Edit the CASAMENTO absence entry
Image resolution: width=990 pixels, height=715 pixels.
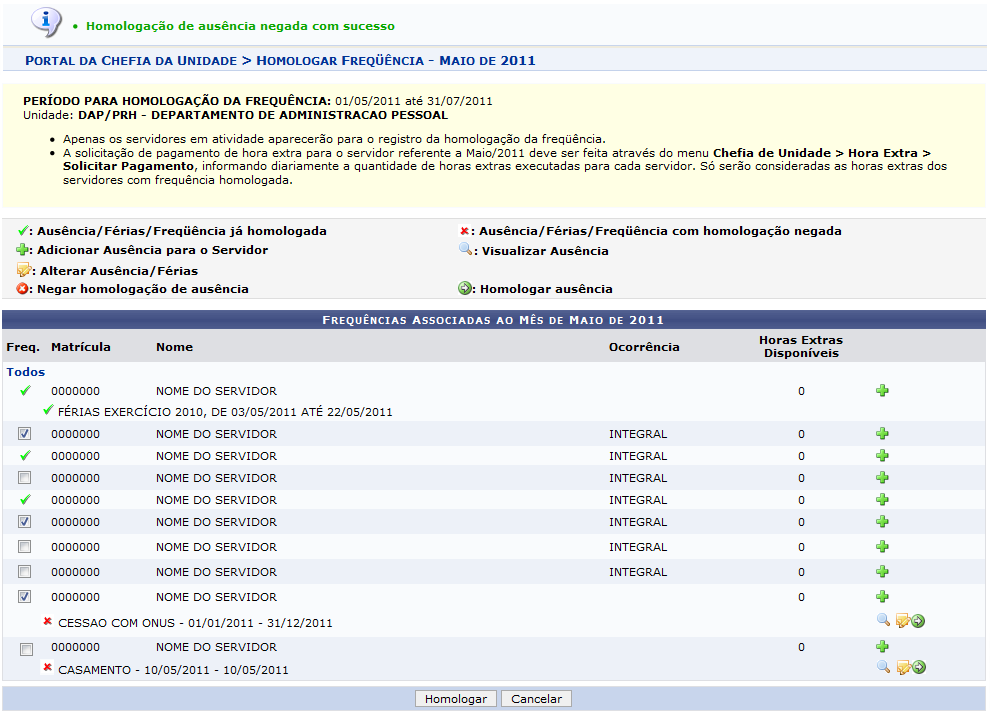902,667
